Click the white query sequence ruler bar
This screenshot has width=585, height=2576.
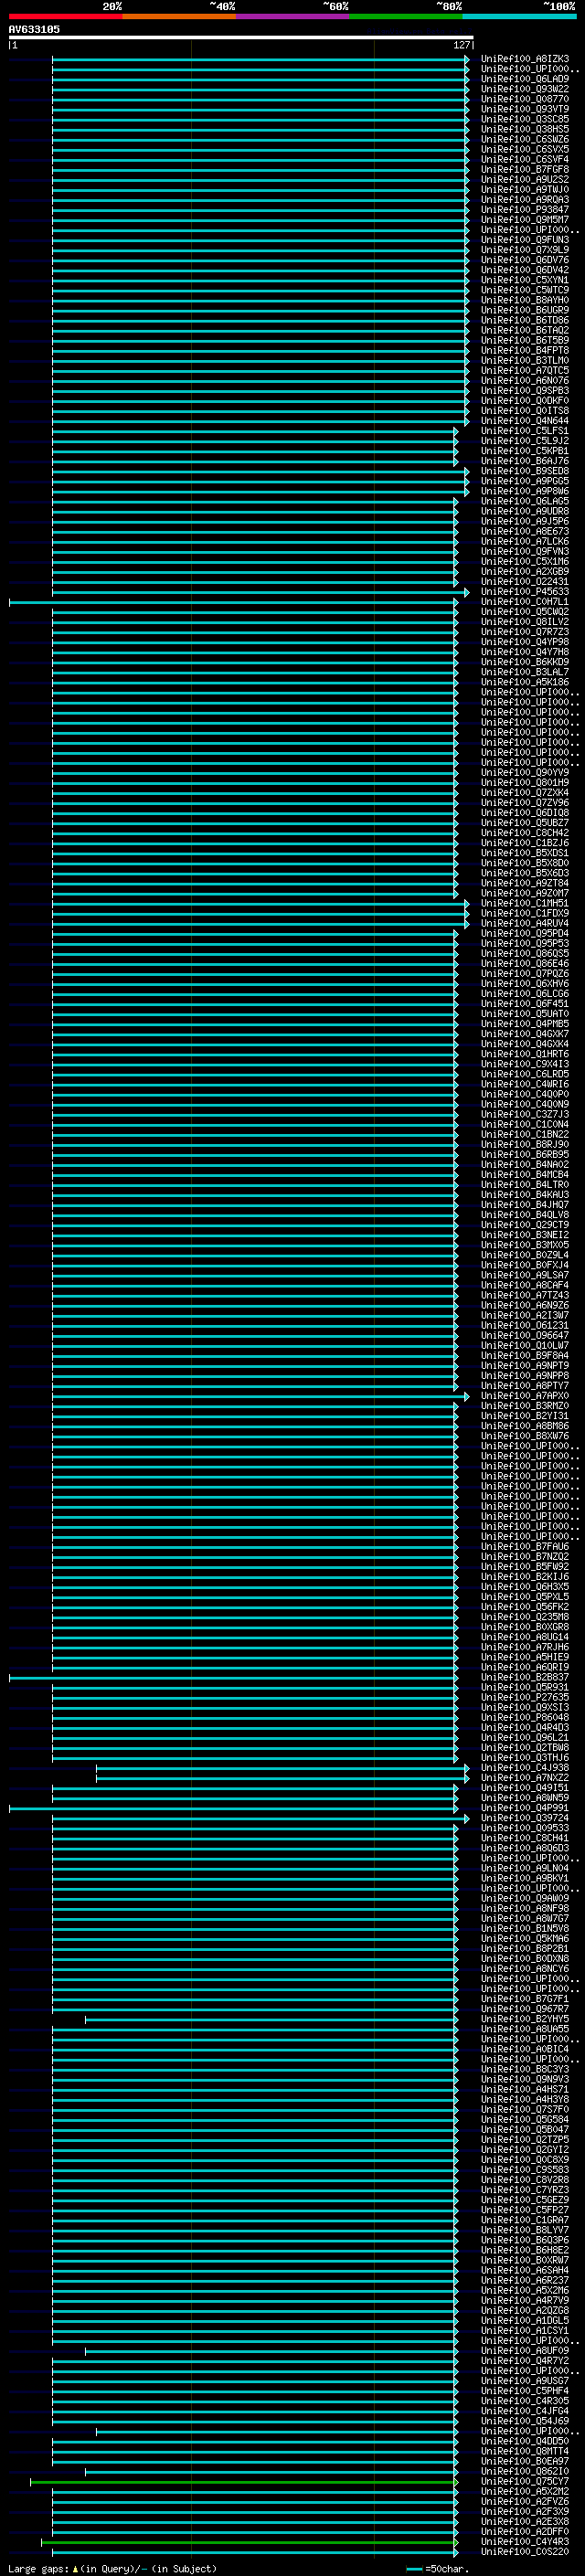click(241, 38)
